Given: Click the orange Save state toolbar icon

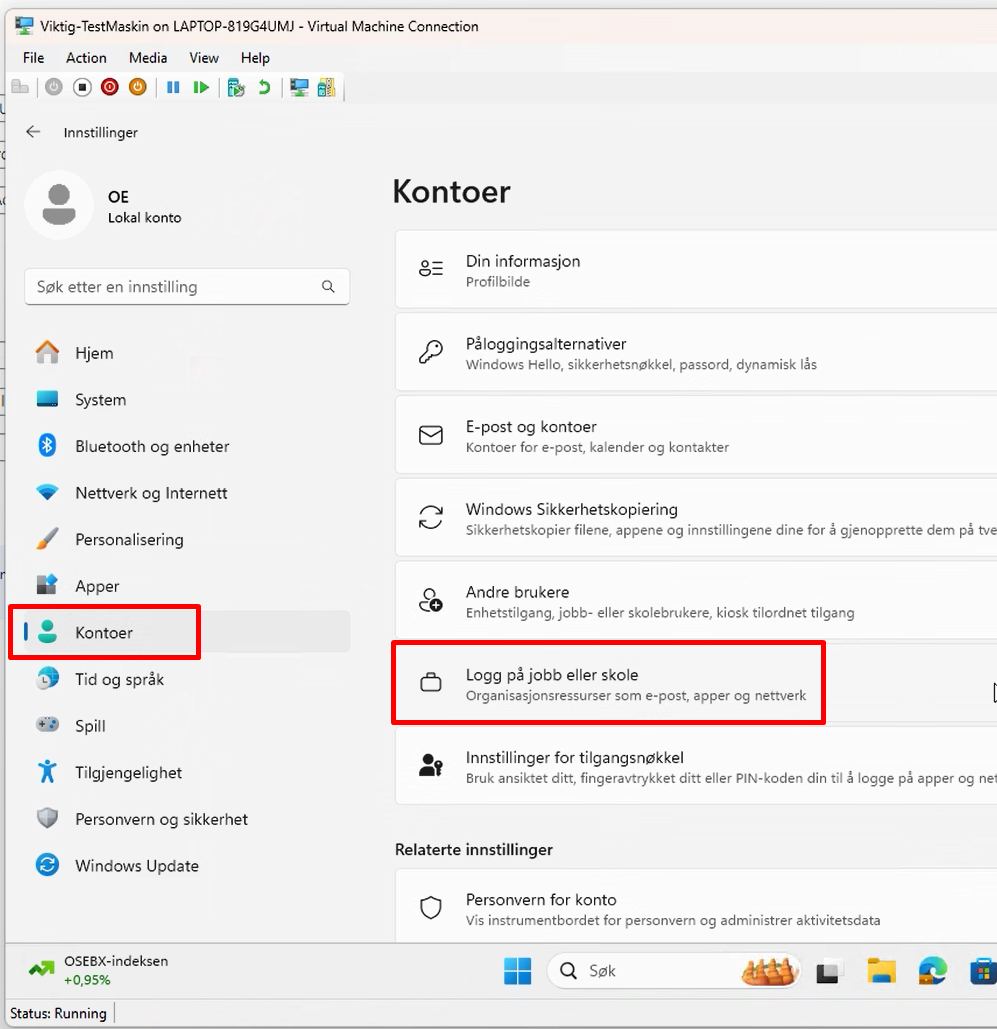Looking at the screenshot, I should [137, 87].
